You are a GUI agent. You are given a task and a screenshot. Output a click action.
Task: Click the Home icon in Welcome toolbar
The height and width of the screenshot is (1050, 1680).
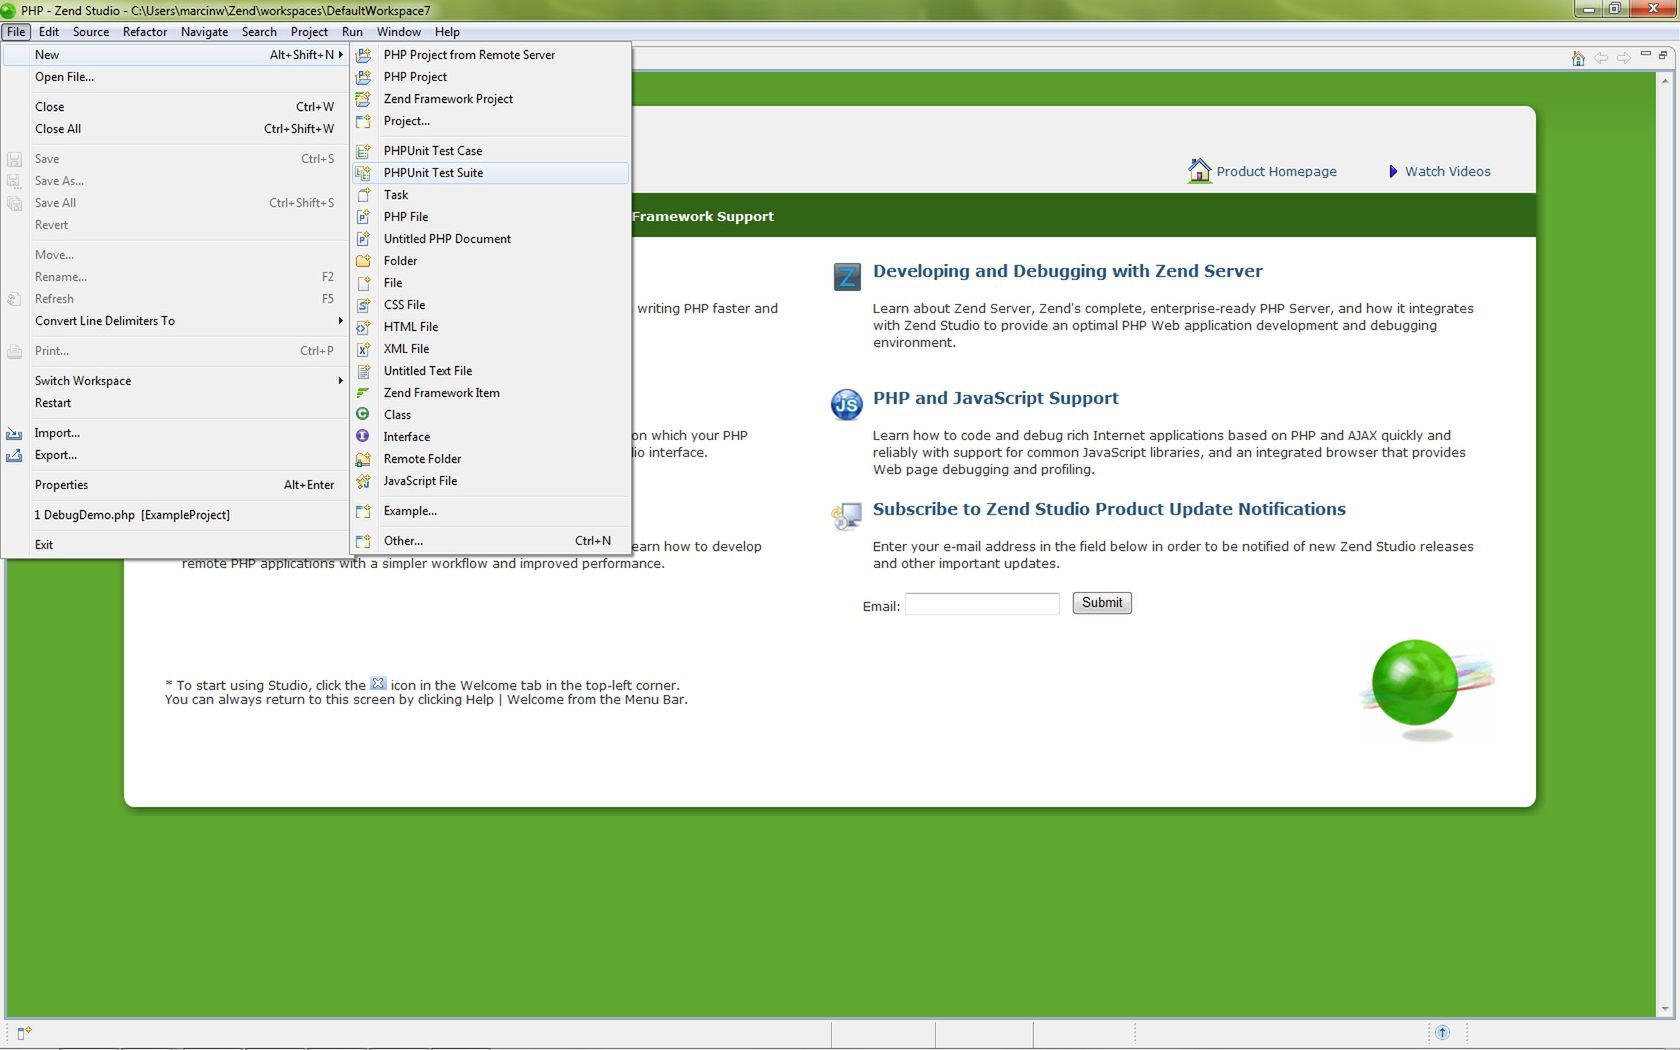pos(1578,58)
